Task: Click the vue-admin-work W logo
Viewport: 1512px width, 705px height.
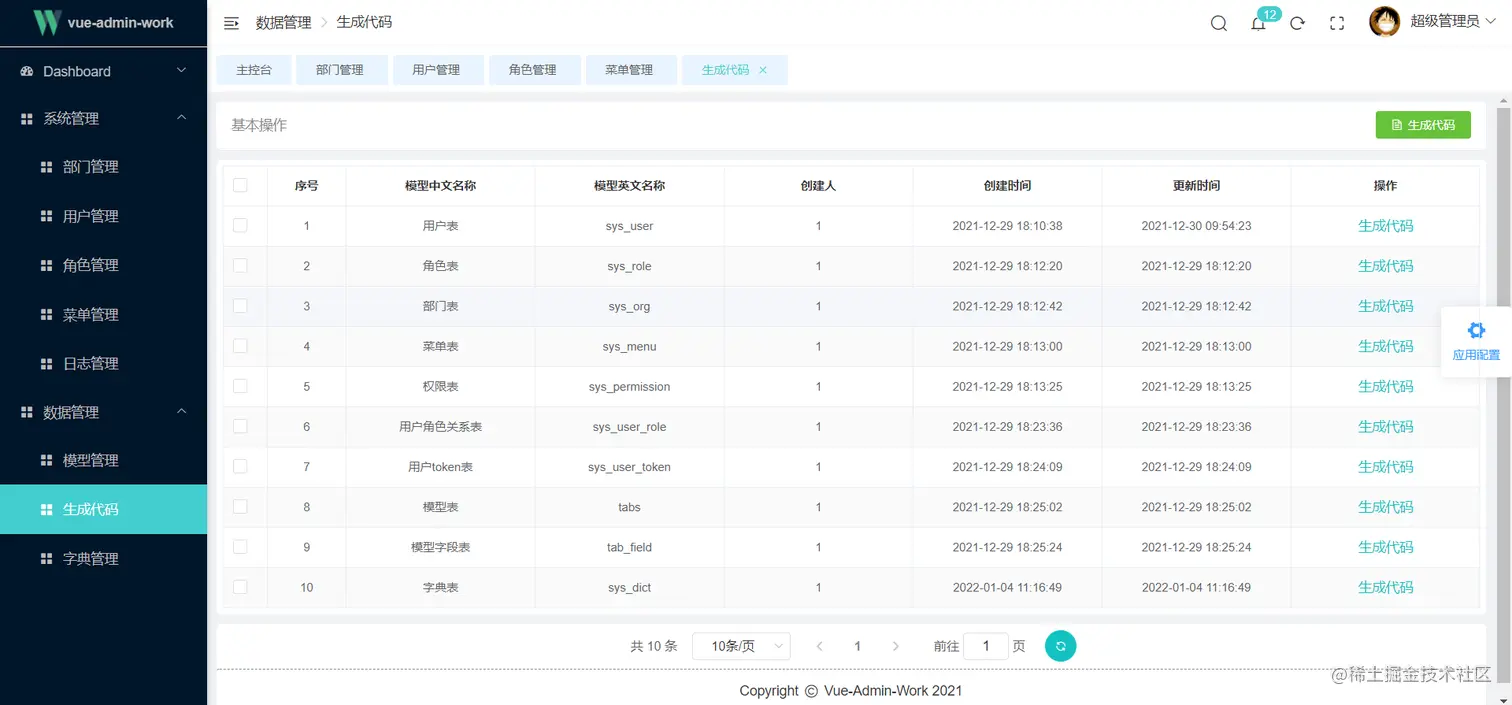Action: tap(47, 22)
